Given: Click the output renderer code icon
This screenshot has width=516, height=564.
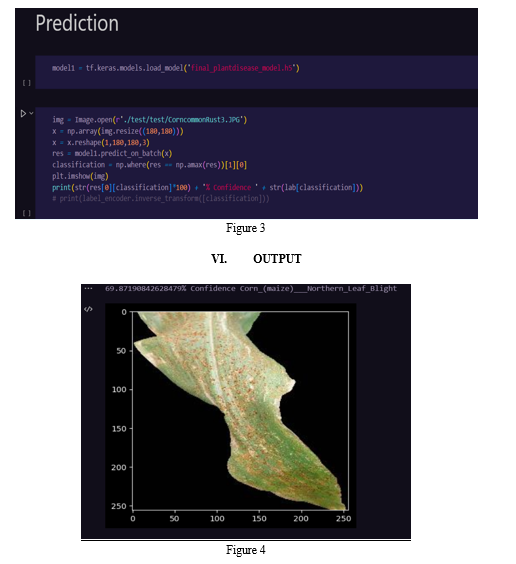Looking at the screenshot, I should (88, 309).
